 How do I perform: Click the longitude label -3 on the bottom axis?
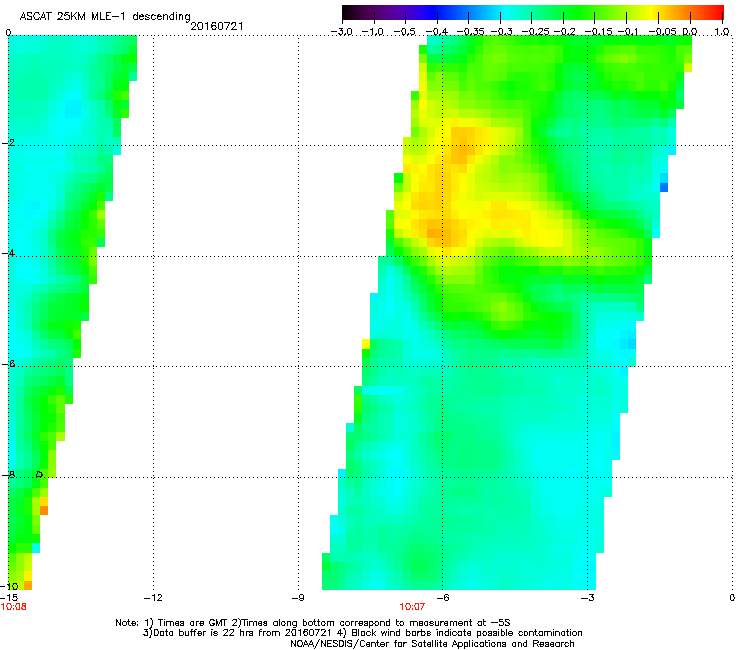coord(587,597)
